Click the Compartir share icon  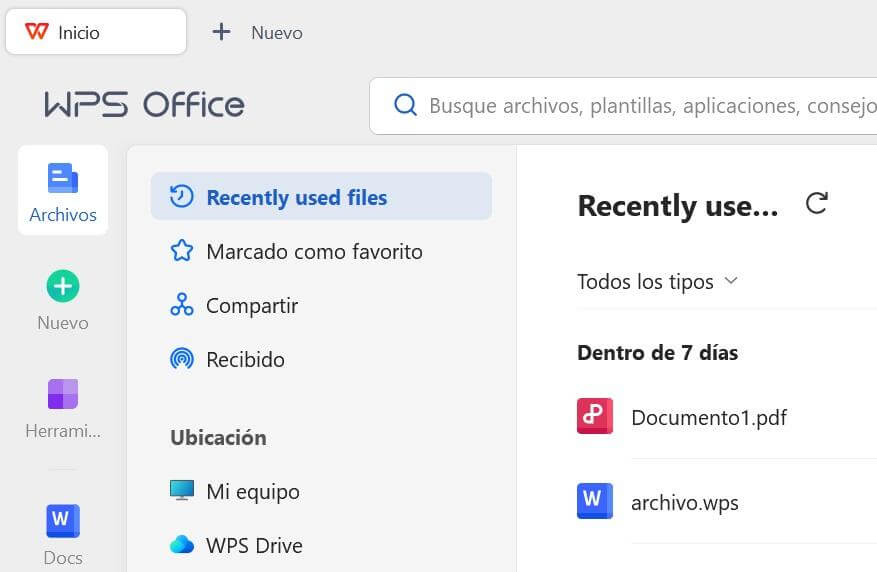[182, 305]
